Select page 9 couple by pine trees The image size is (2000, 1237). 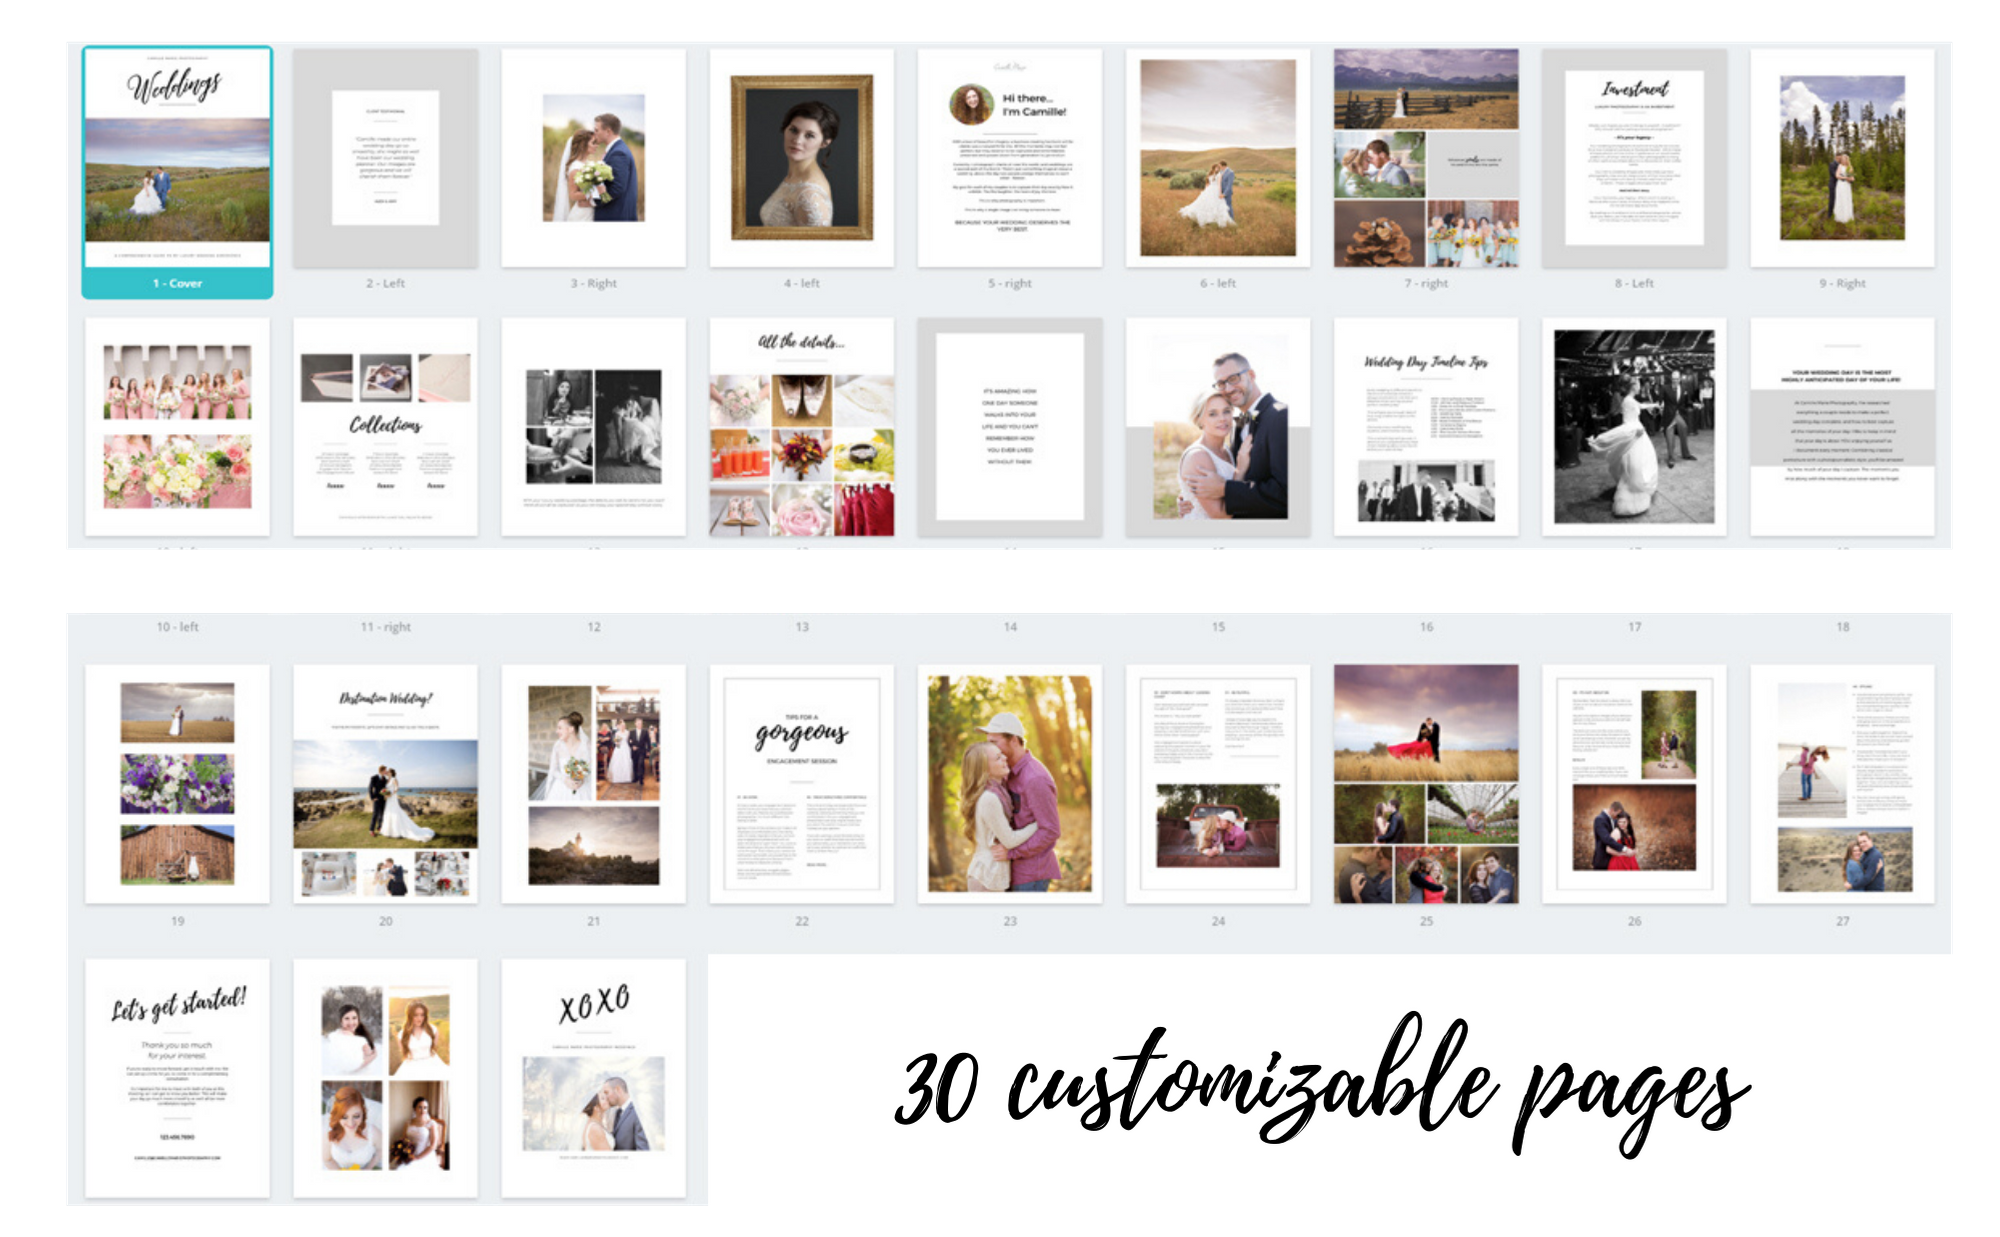click(1841, 158)
